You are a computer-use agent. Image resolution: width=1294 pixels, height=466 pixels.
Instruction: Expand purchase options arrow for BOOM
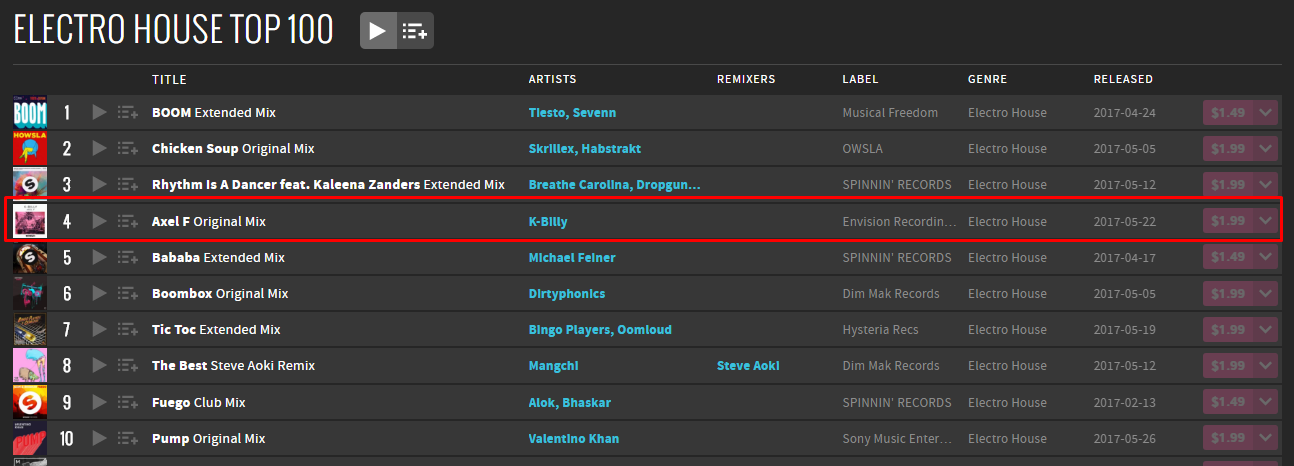coord(1265,112)
